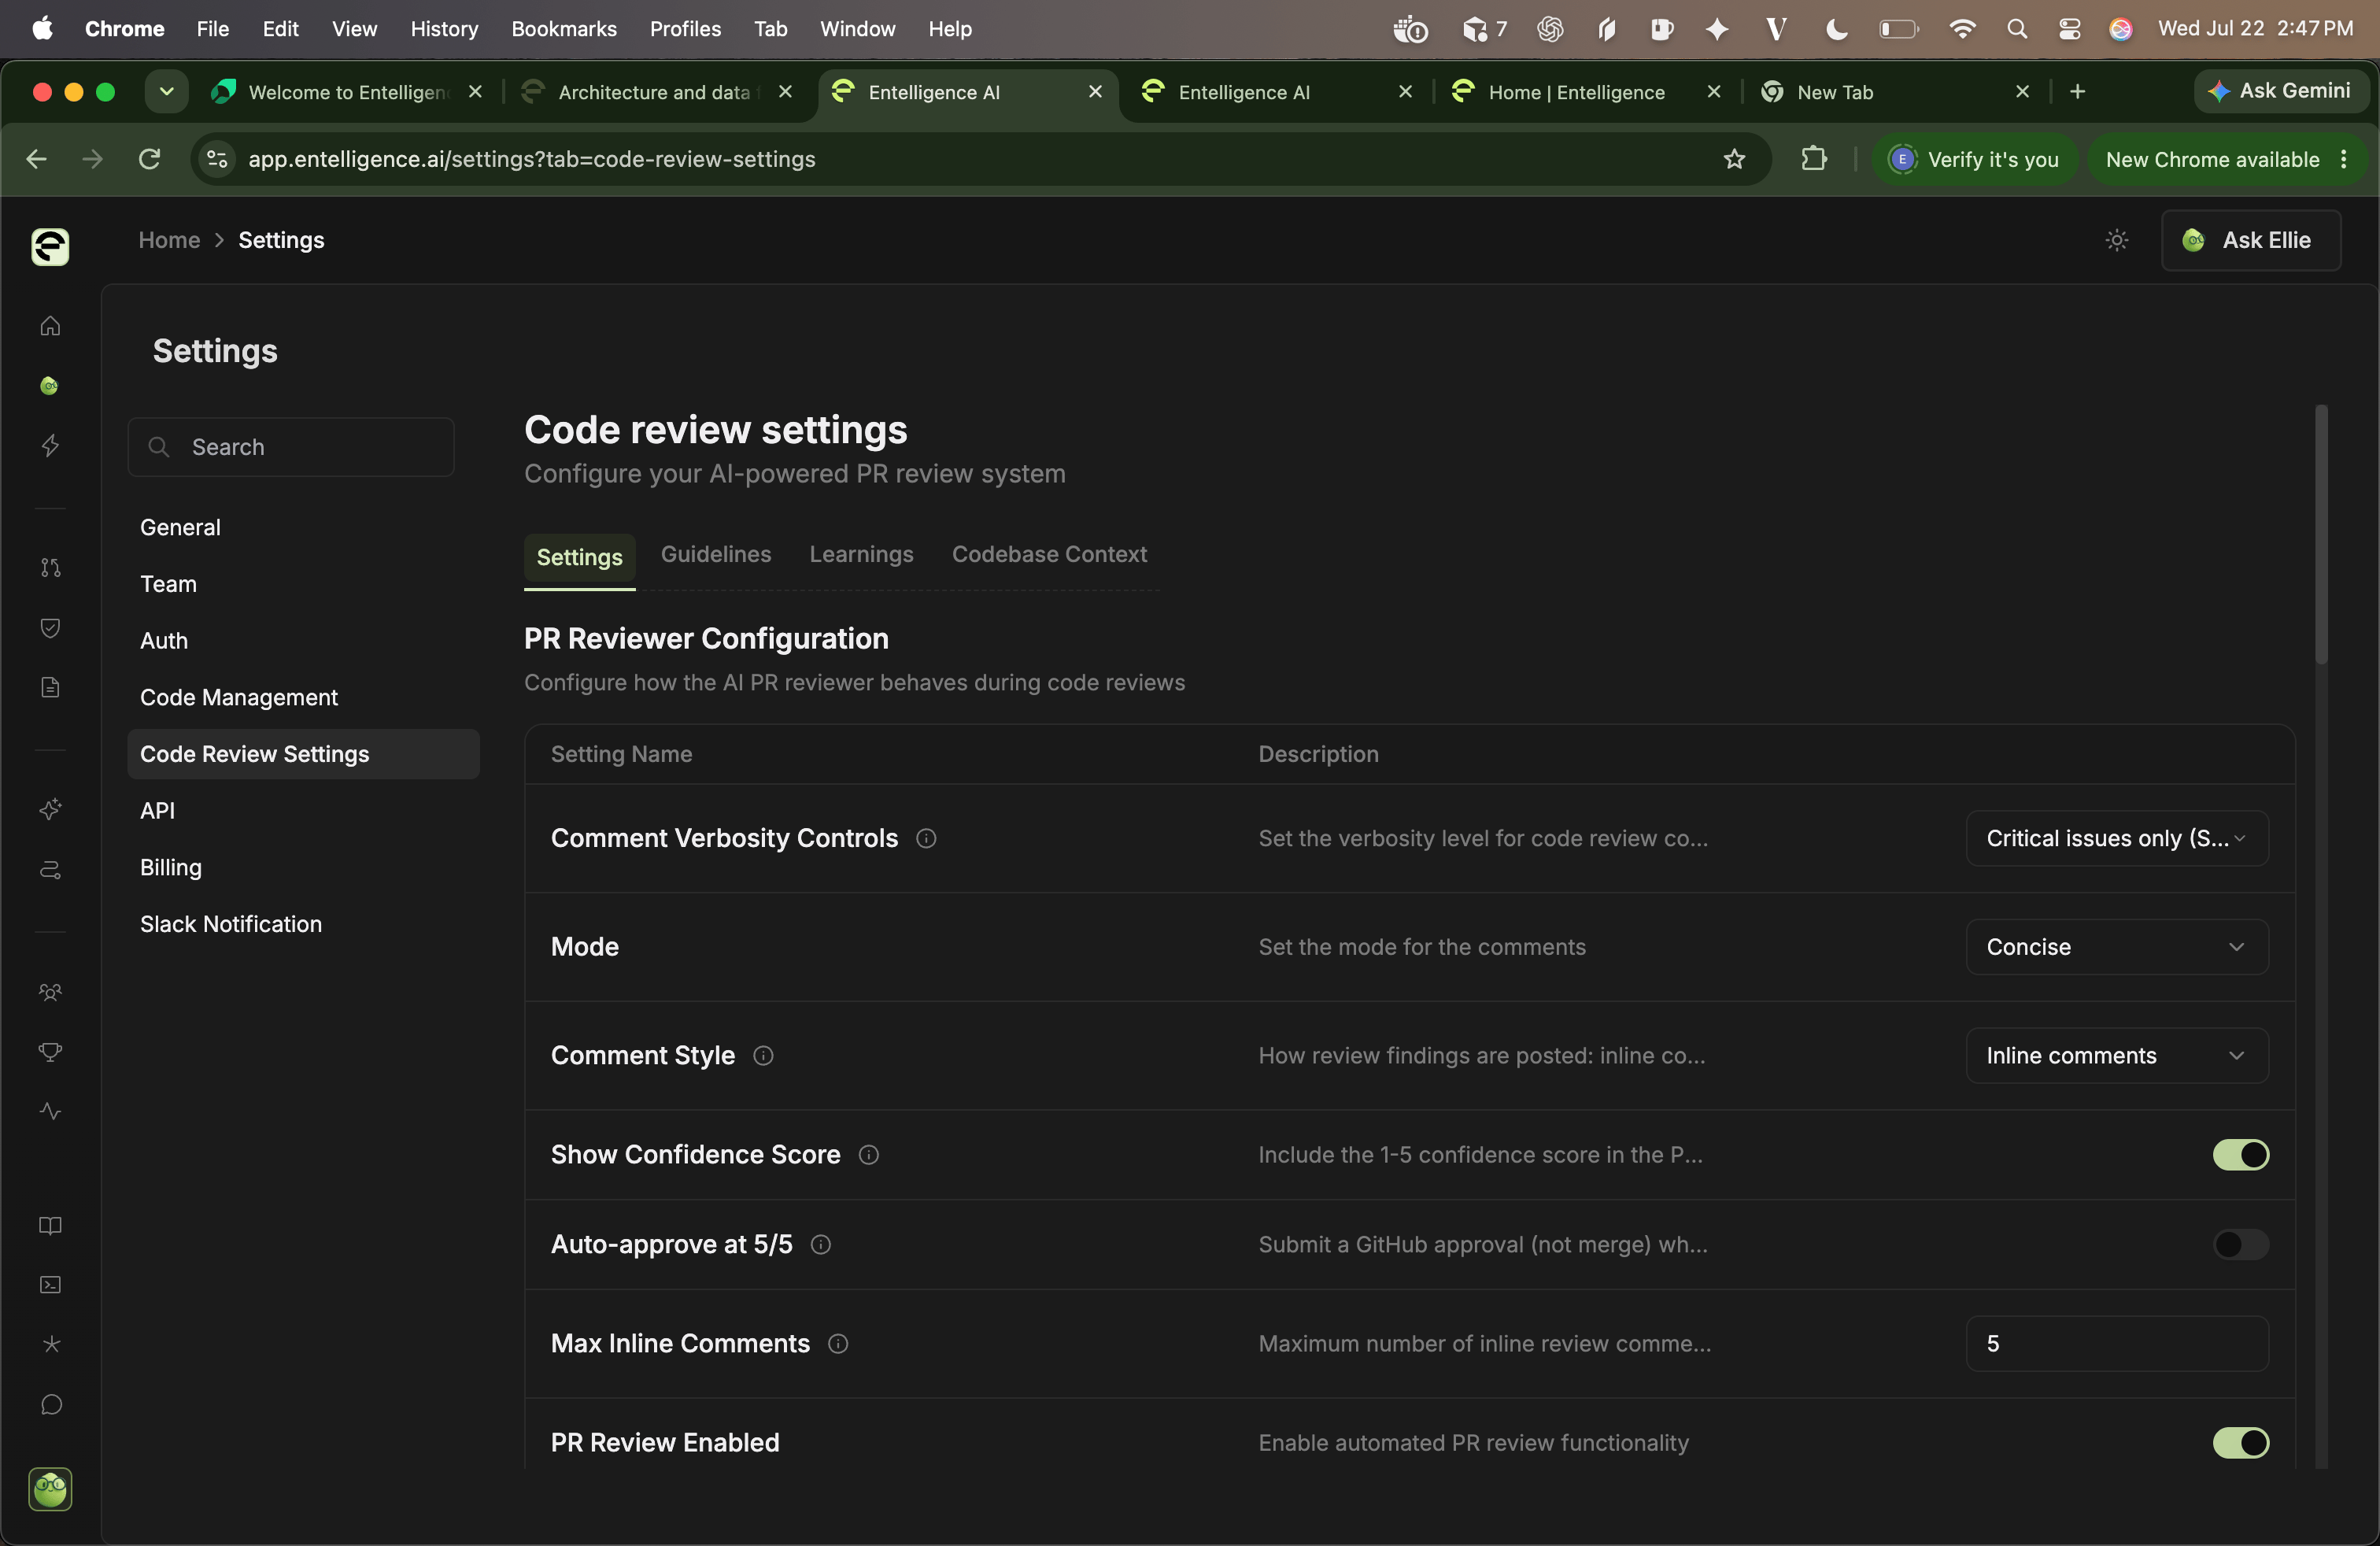
Task: Click the Entelligence logo in sidebar
Action: pos(50,246)
